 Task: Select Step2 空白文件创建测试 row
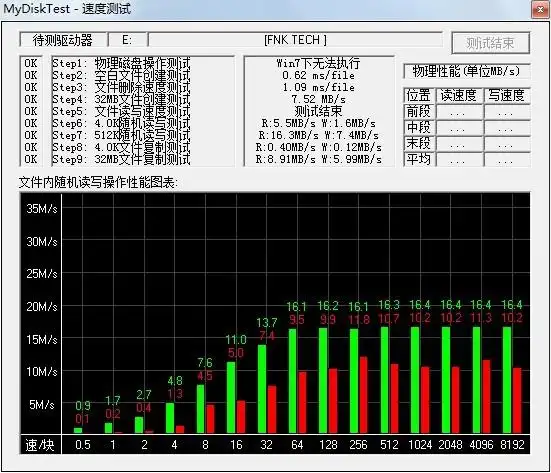(121, 76)
